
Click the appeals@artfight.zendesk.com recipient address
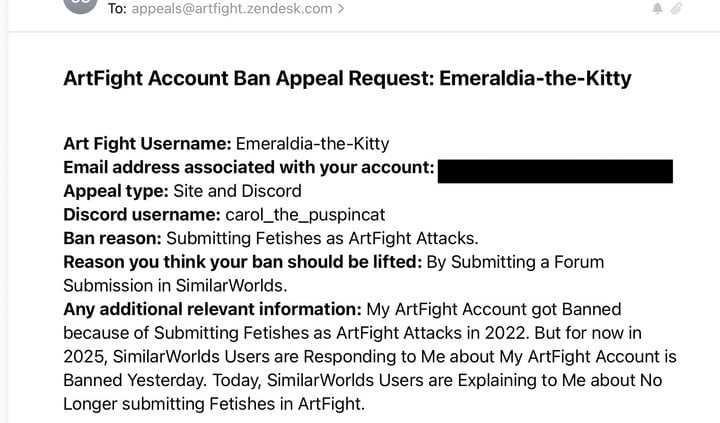tap(231, 8)
